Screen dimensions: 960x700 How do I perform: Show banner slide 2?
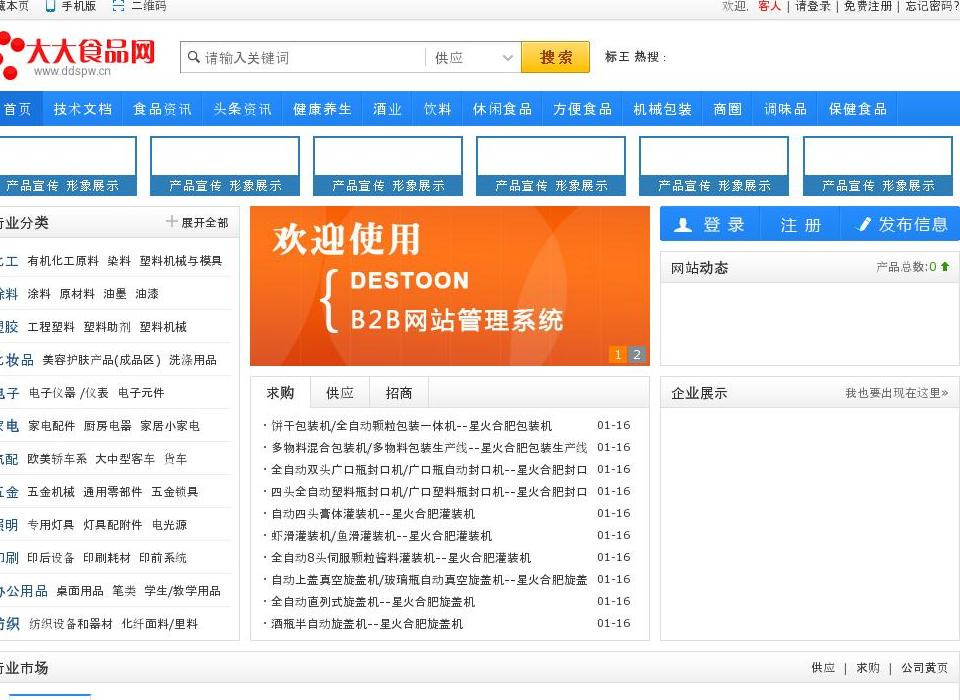coord(637,355)
